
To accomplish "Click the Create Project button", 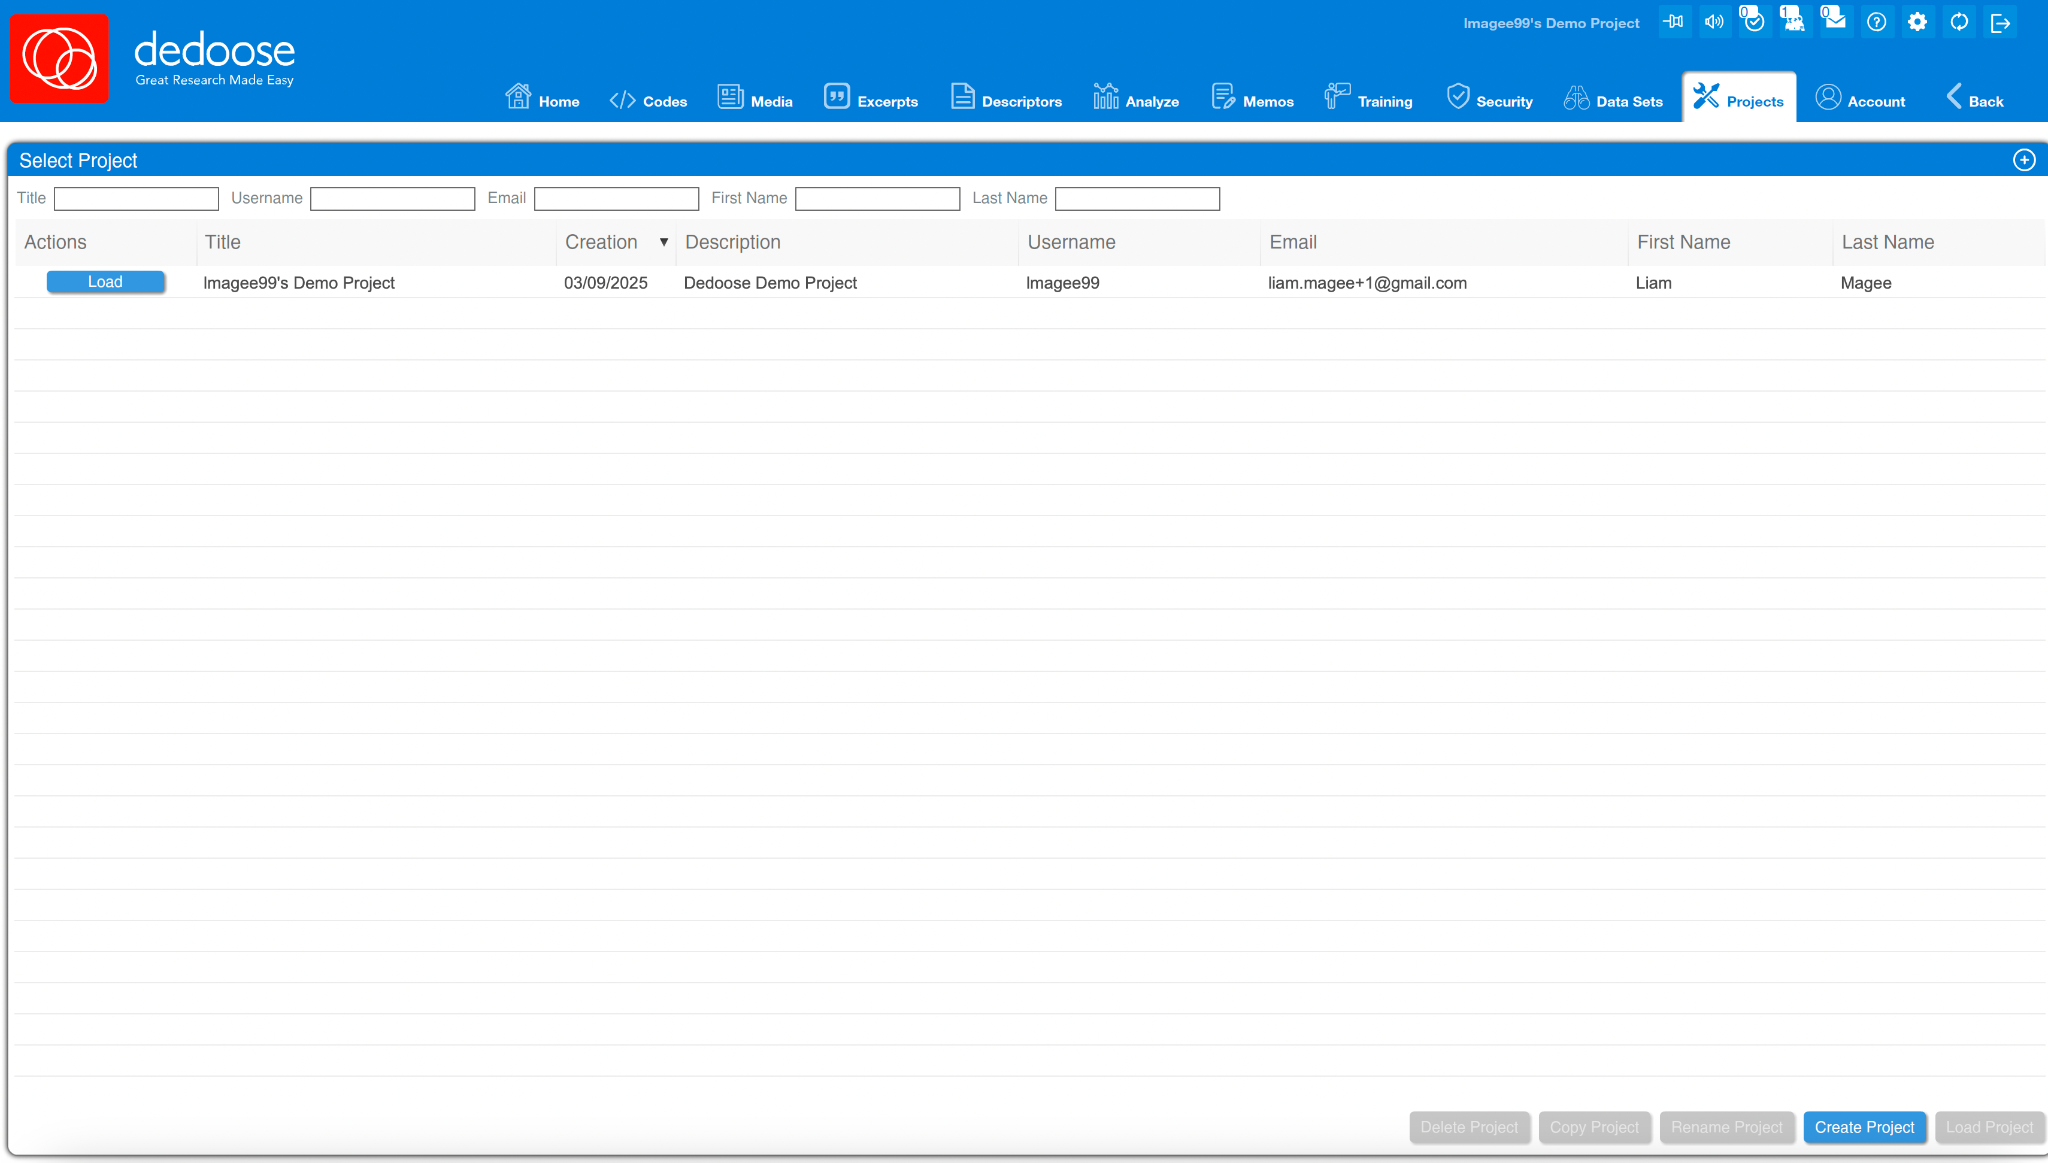I will [x=1865, y=1127].
